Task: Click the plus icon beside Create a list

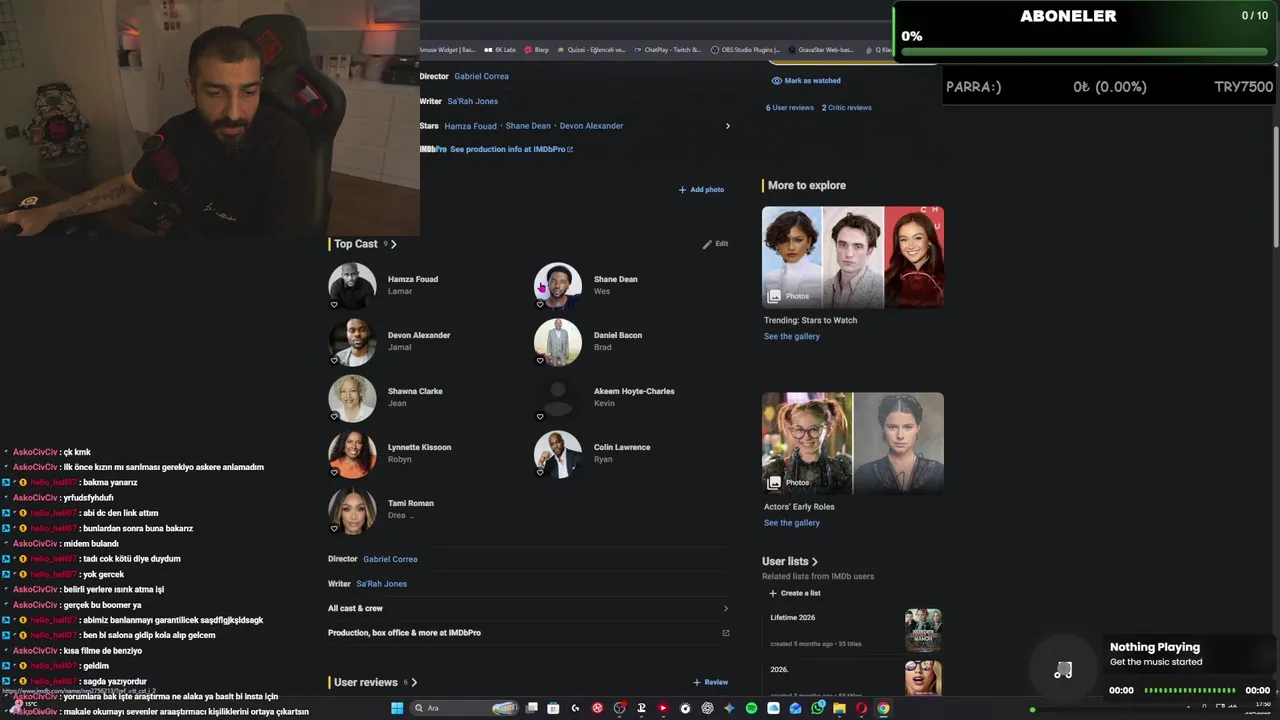Action: 773,593
